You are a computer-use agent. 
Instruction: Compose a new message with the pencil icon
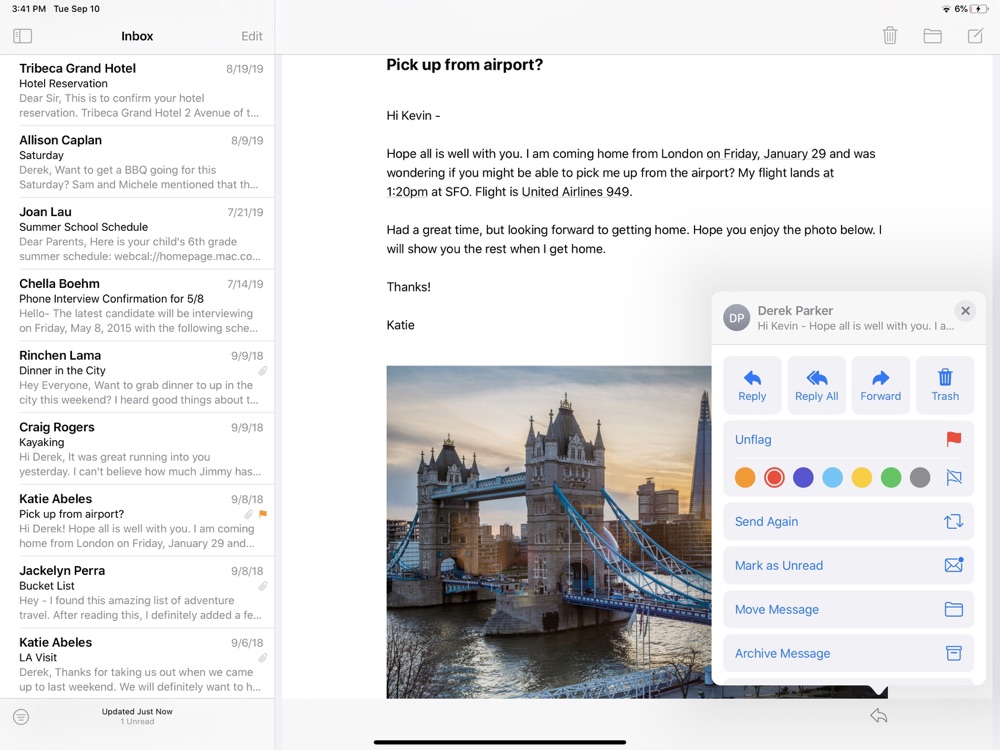click(975, 35)
